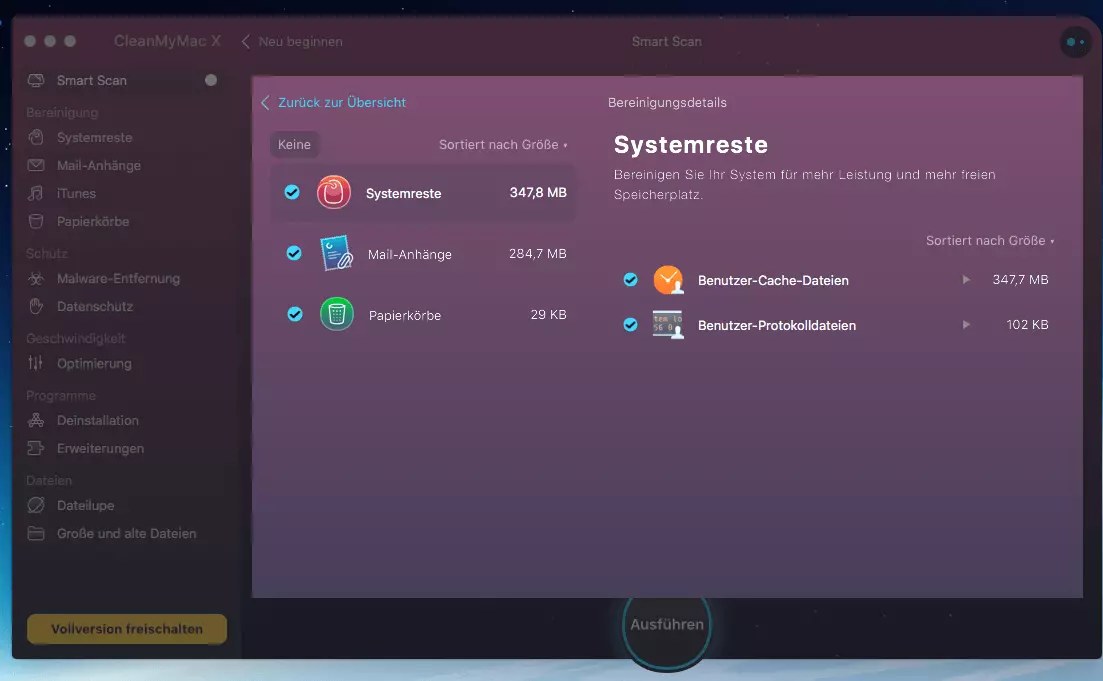The width and height of the screenshot is (1103, 681).
Task: Click the red Systemreste list icon
Action: (x=333, y=192)
